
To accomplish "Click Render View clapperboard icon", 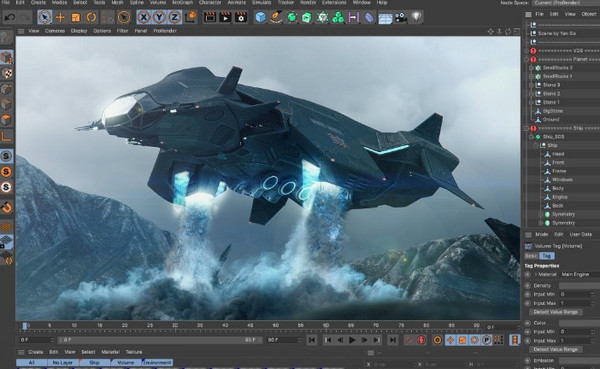I will (x=210, y=17).
